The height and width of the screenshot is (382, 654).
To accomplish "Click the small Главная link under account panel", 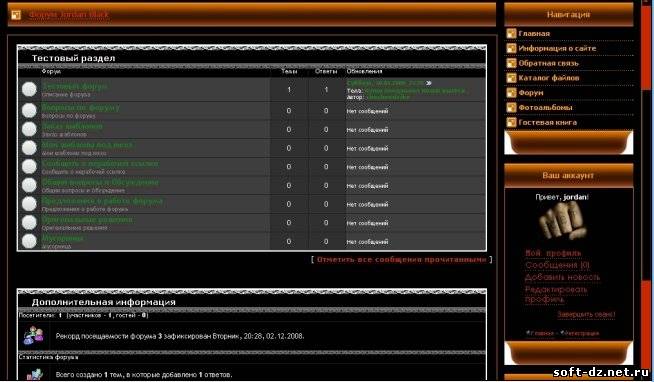I will [x=542, y=333].
